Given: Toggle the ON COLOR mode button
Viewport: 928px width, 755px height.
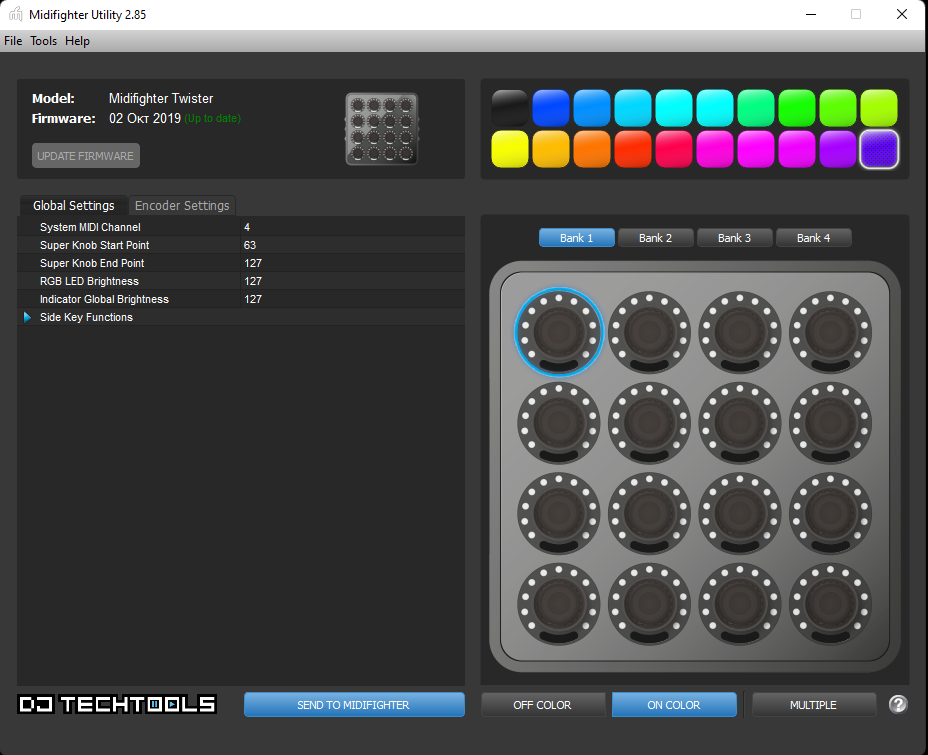Looking at the screenshot, I should click(x=674, y=705).
